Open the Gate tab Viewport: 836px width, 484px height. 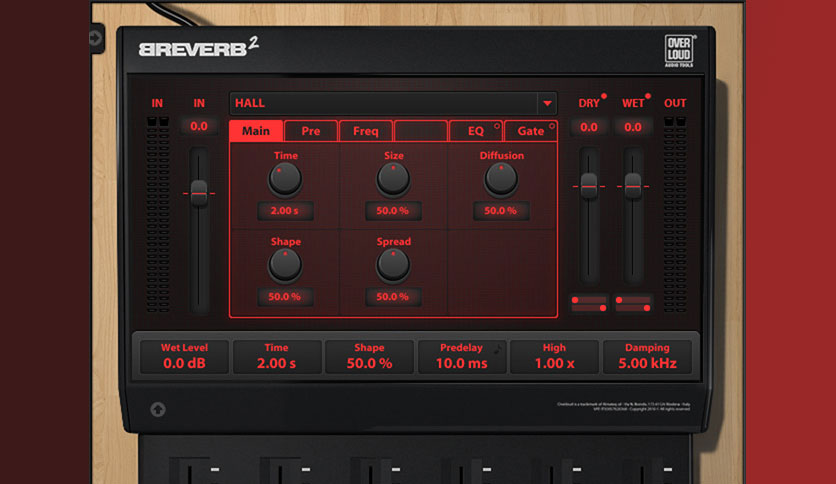click(x=530, y=131)
